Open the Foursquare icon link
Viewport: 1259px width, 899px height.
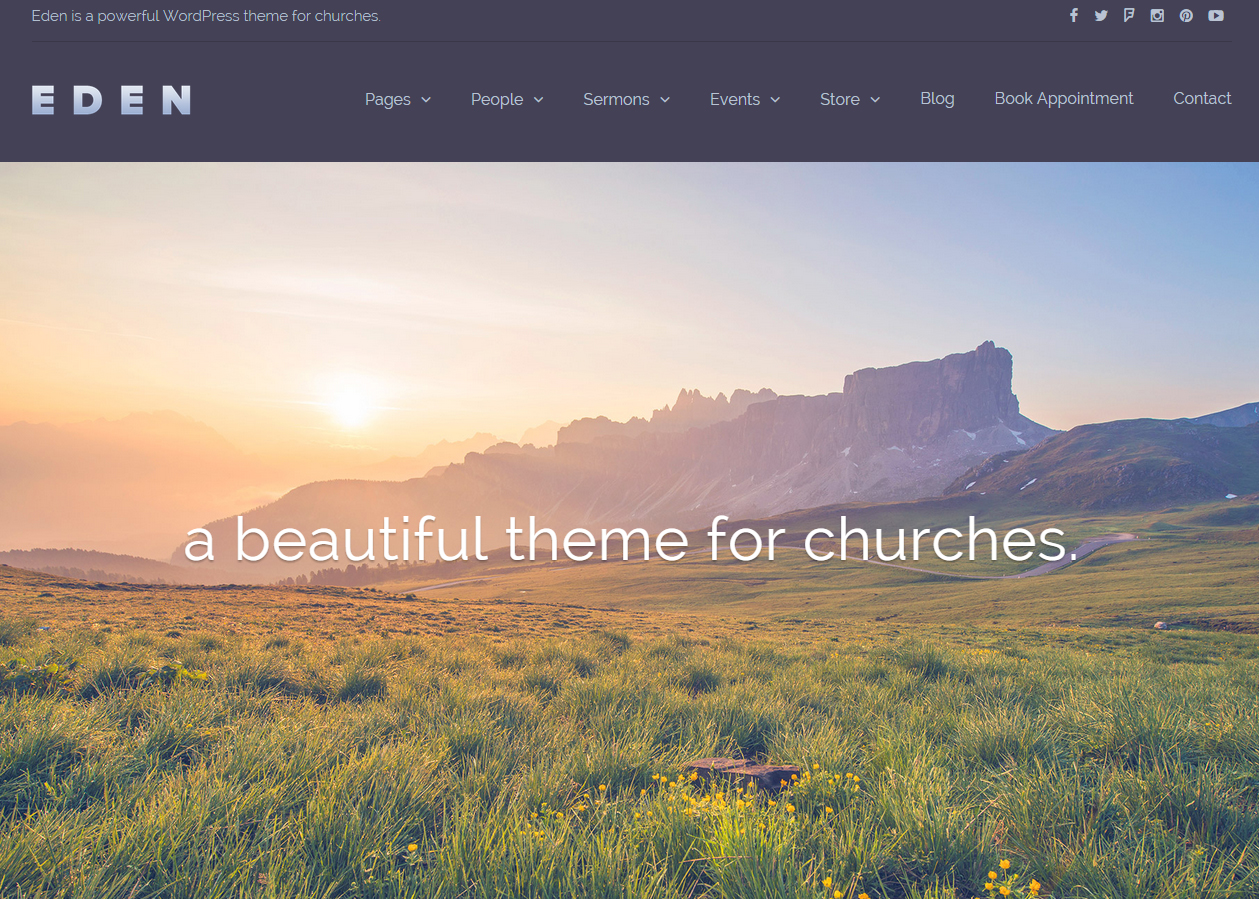coord(1129,15)
